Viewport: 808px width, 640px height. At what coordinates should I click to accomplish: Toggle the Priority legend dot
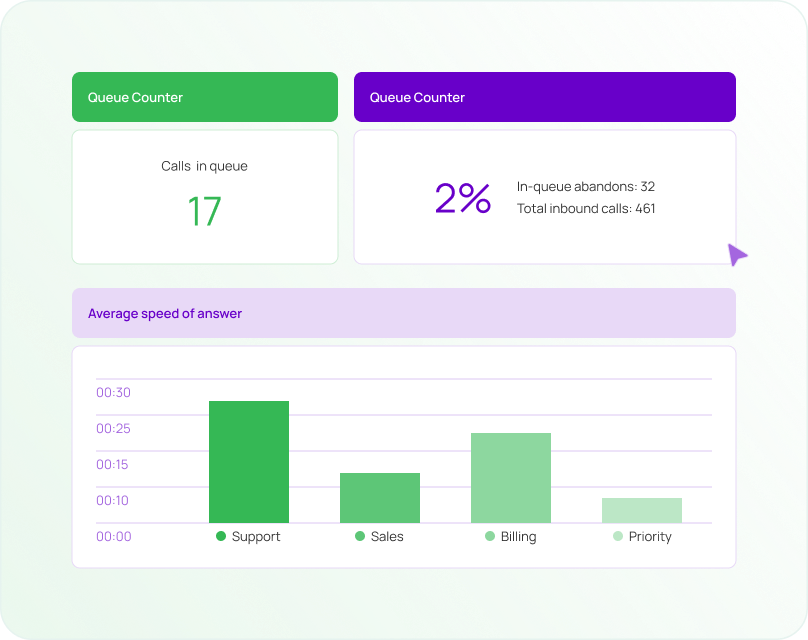(618, 536)
